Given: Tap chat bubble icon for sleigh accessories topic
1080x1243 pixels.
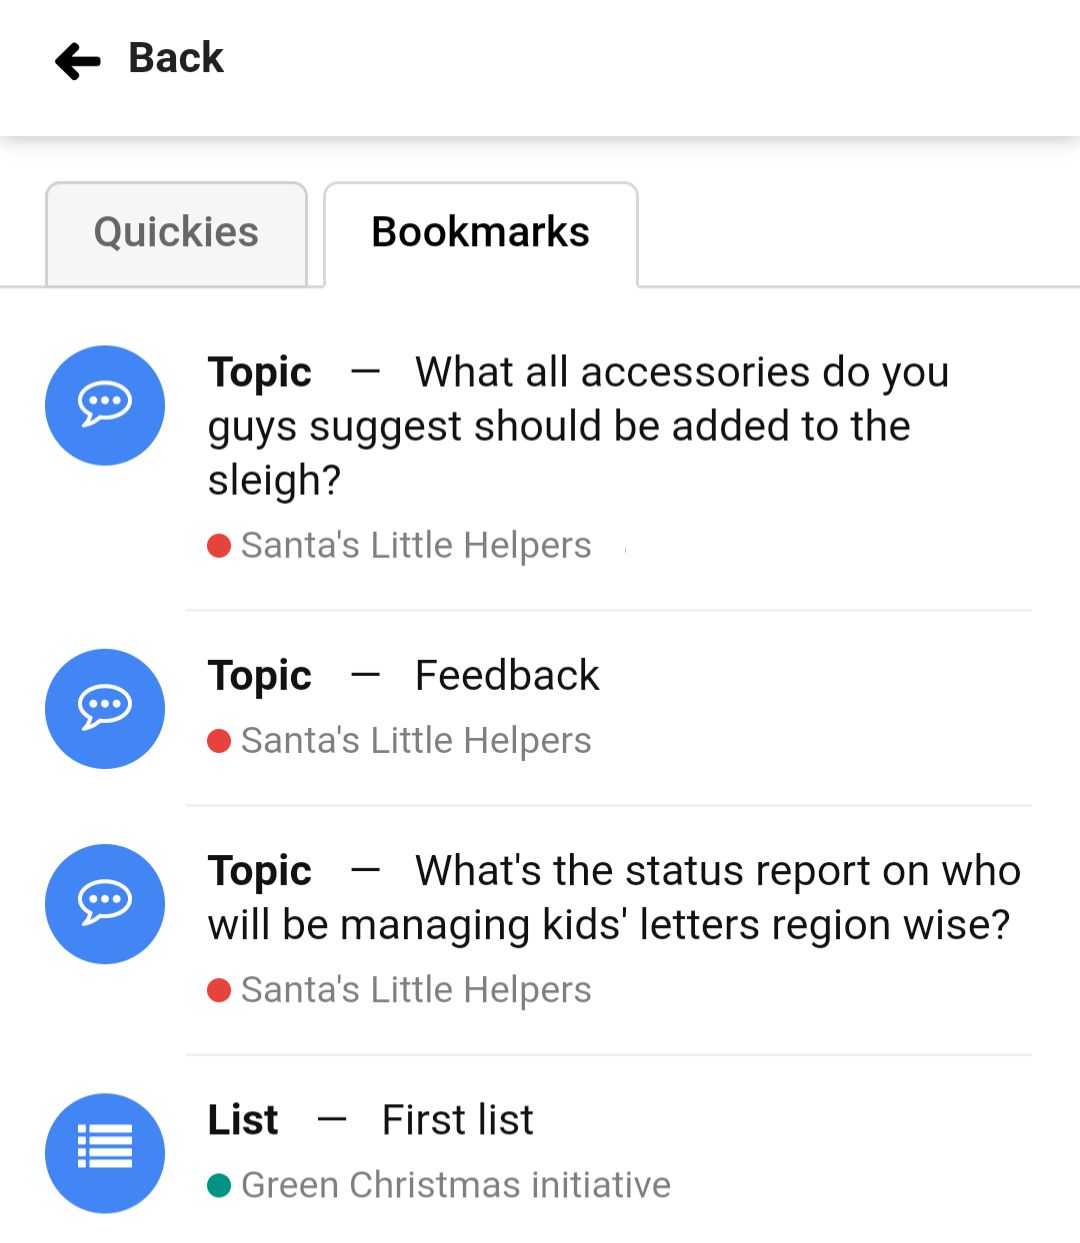Looking at the screenshot, I should pos(105,405).
